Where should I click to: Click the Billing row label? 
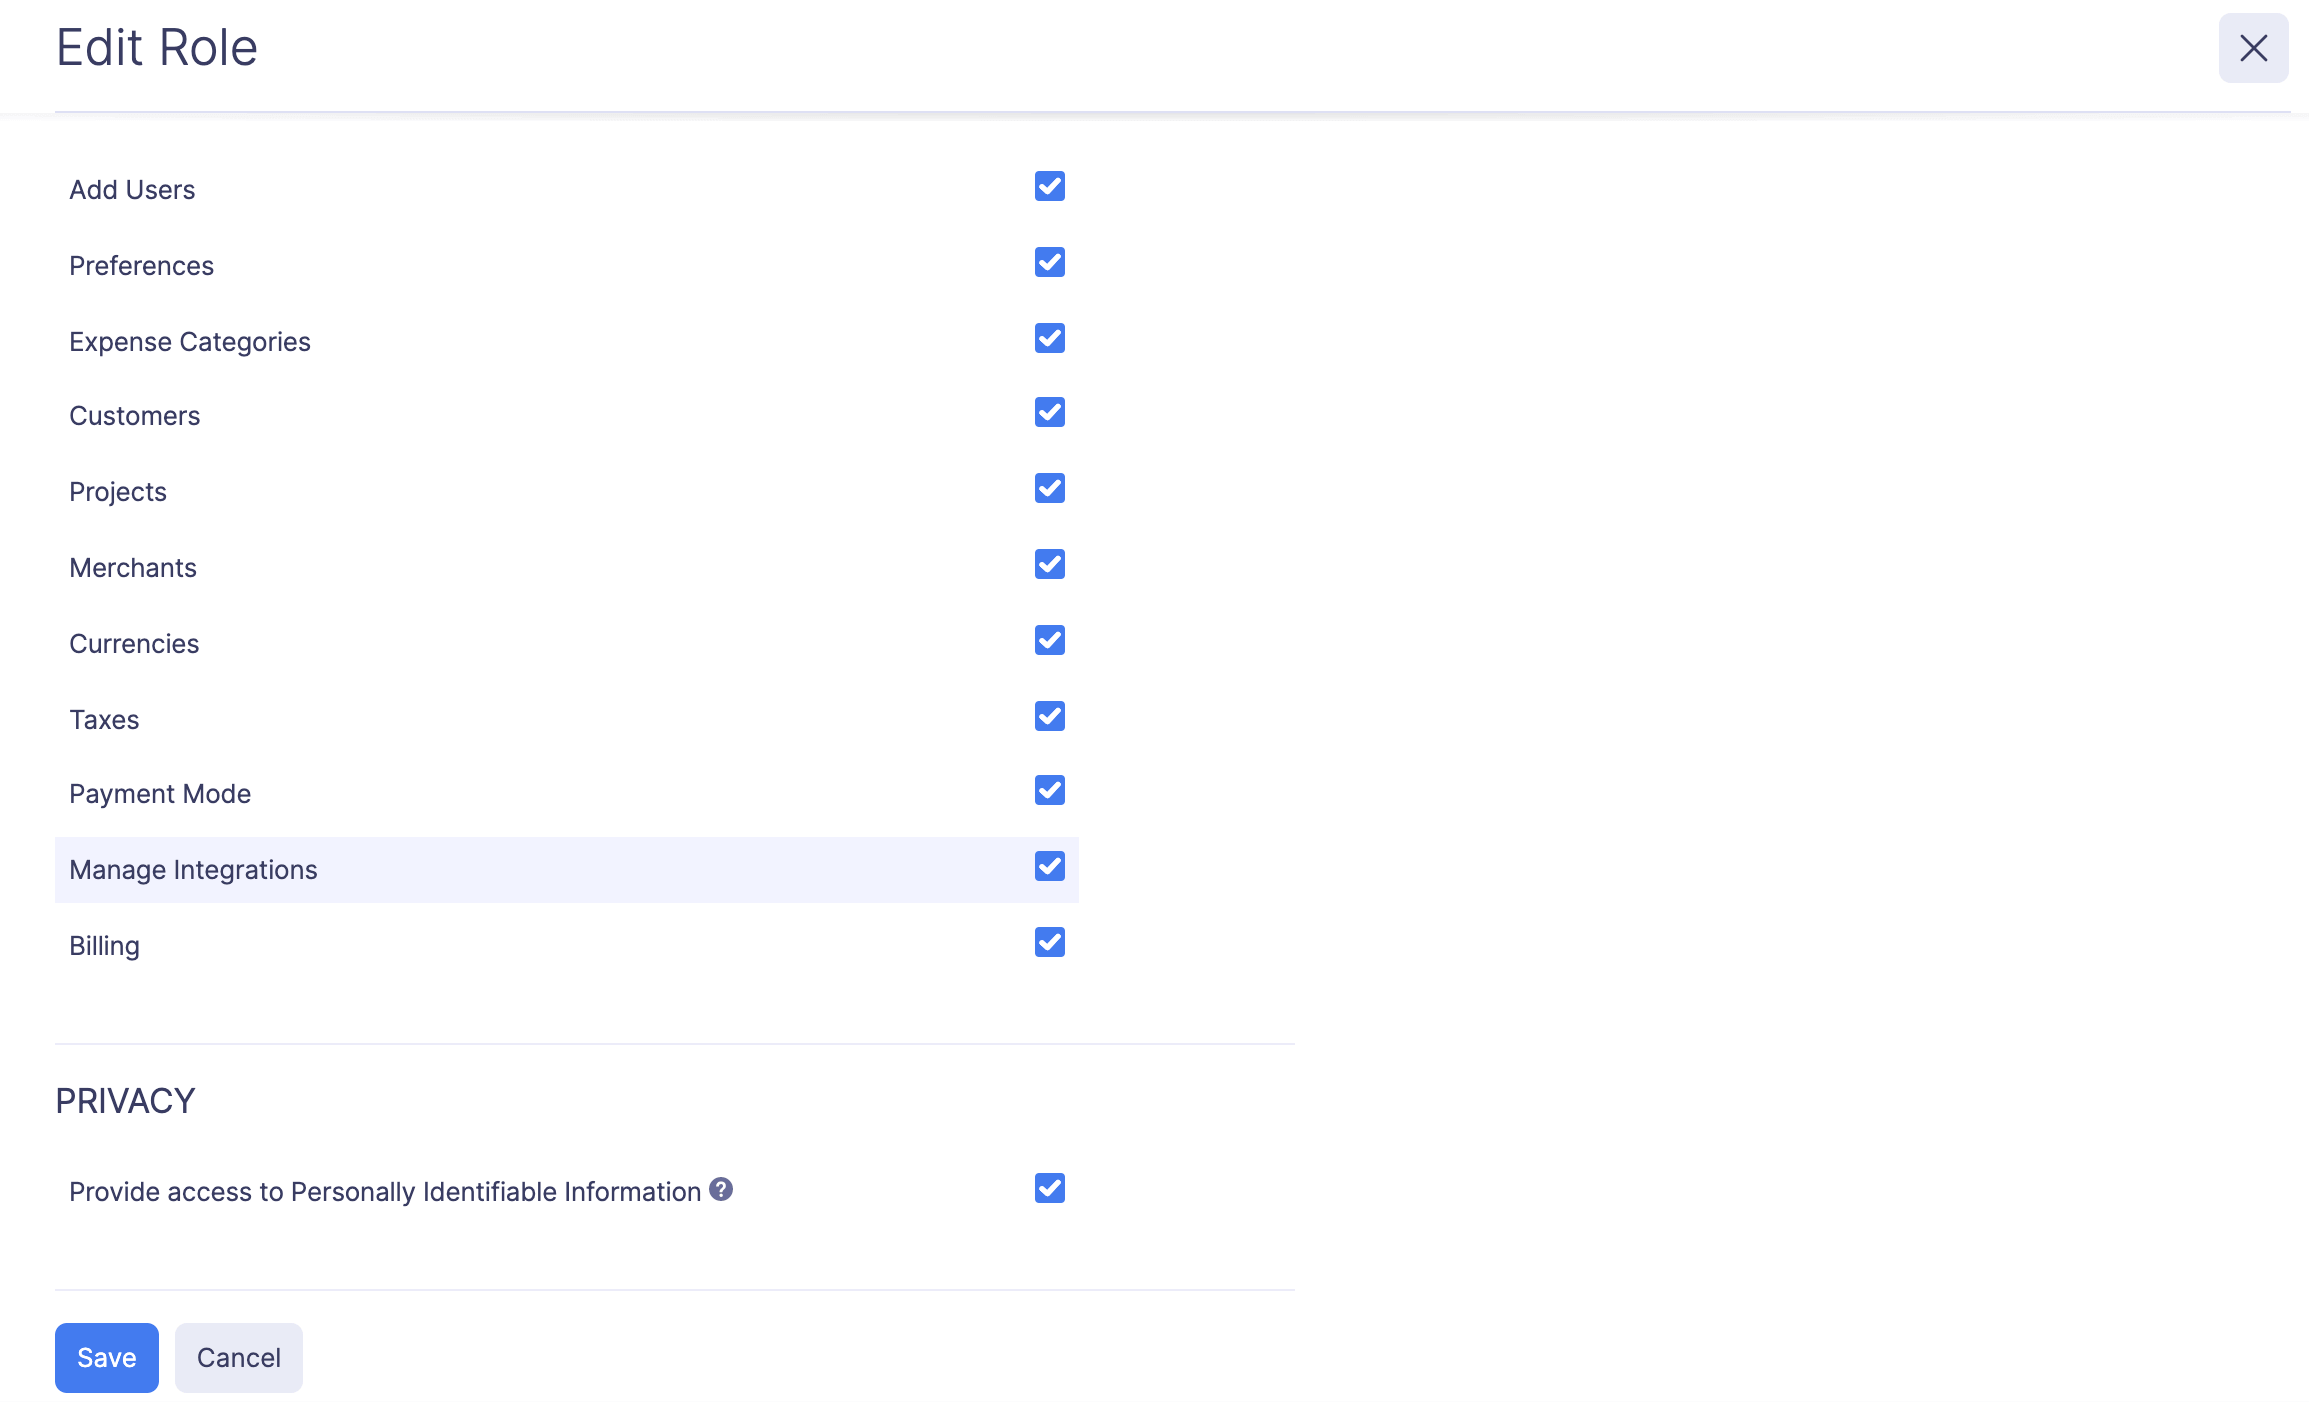104,946
